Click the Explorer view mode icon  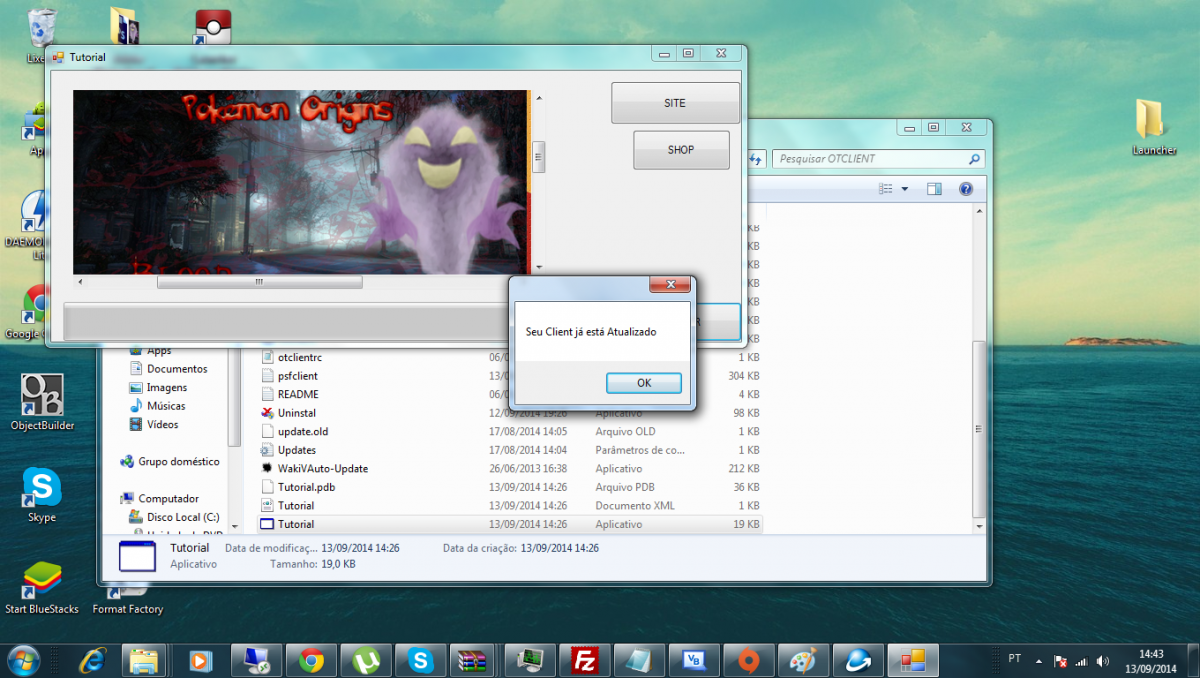[885, 189]
